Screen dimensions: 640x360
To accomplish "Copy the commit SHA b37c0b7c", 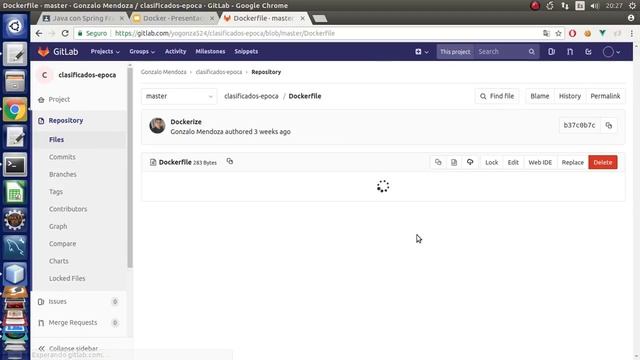I will point(609,125).
